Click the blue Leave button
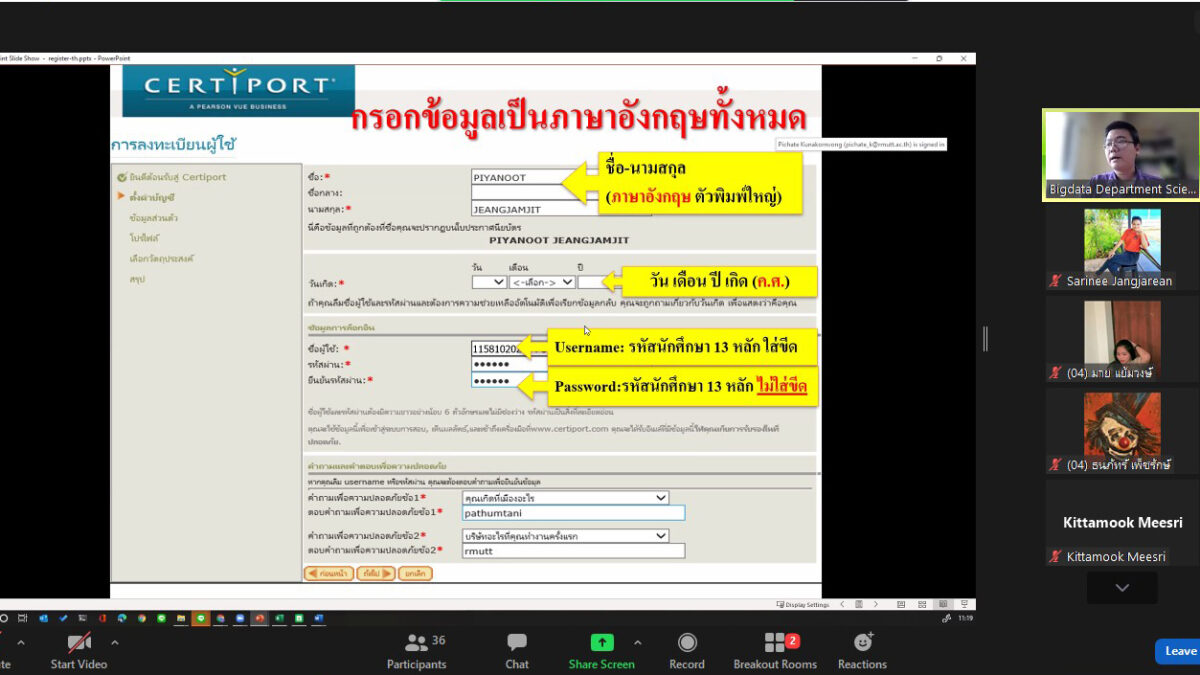 point(1178,651)
